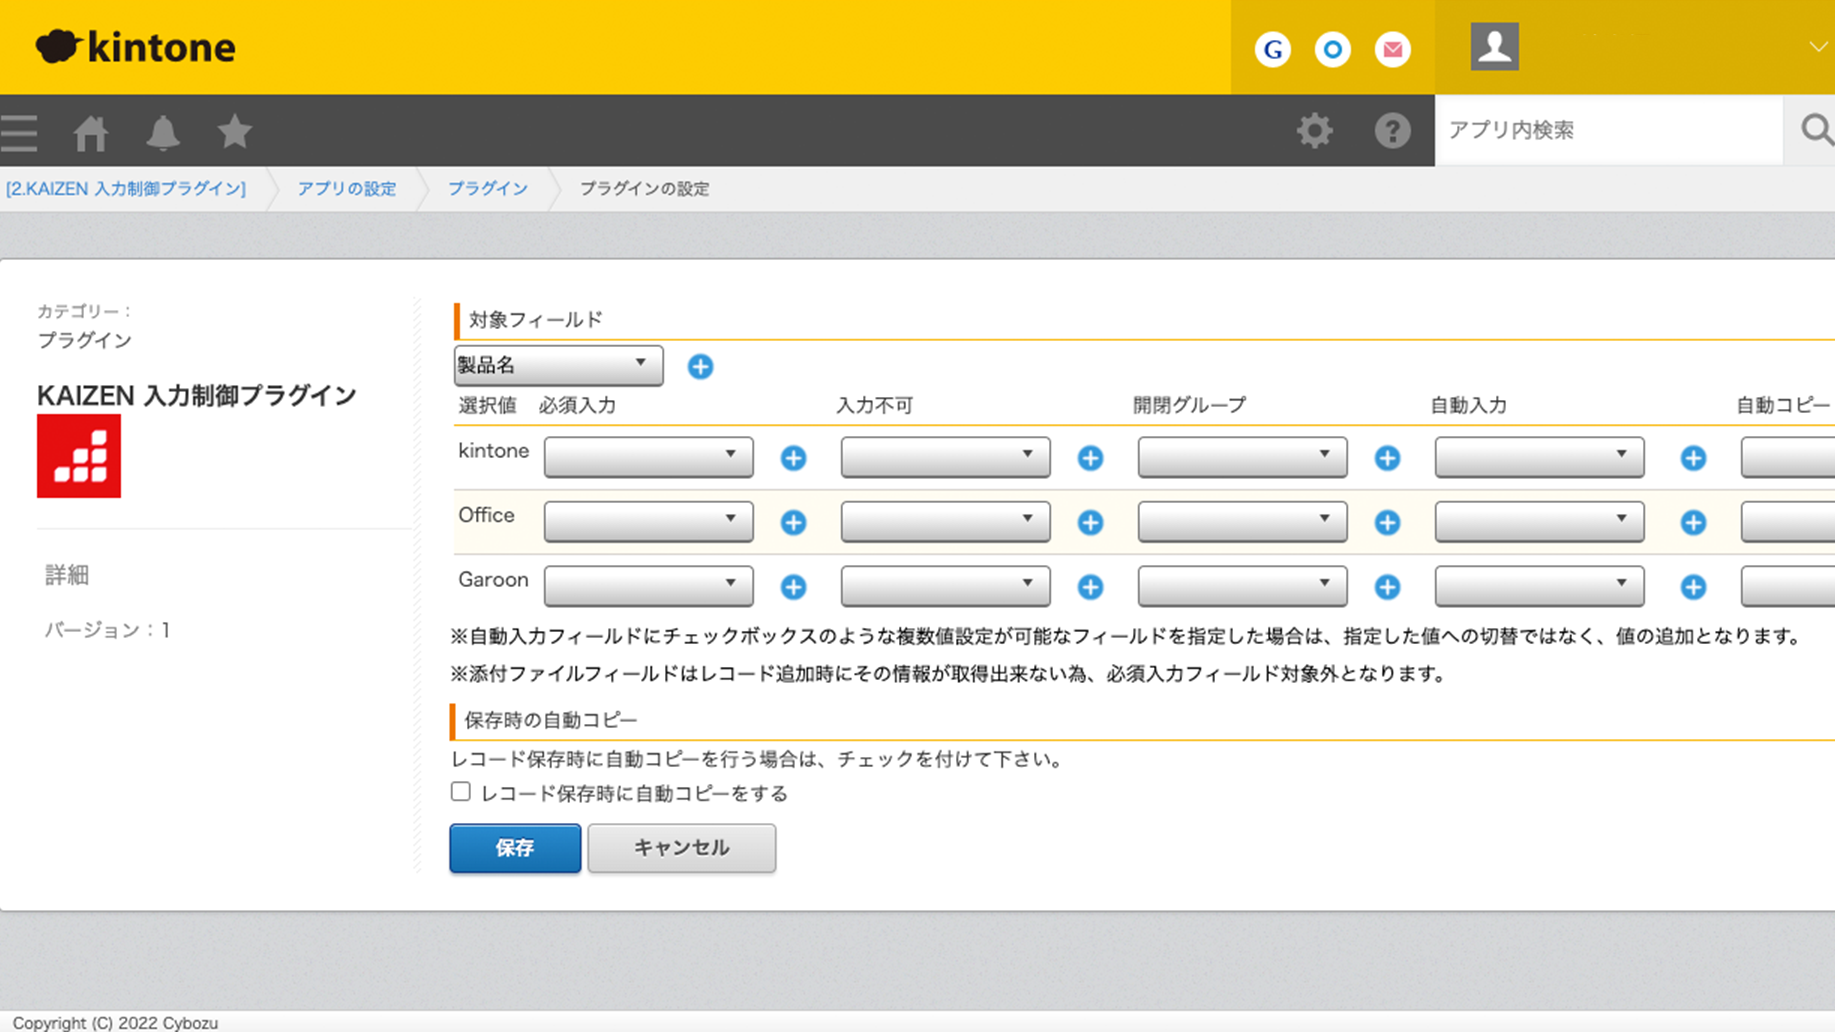This screenshot has width=1835, height=1032.
Task: Click the バージョン：1 text
Action: pyautogui.click(x=107, y=630)
